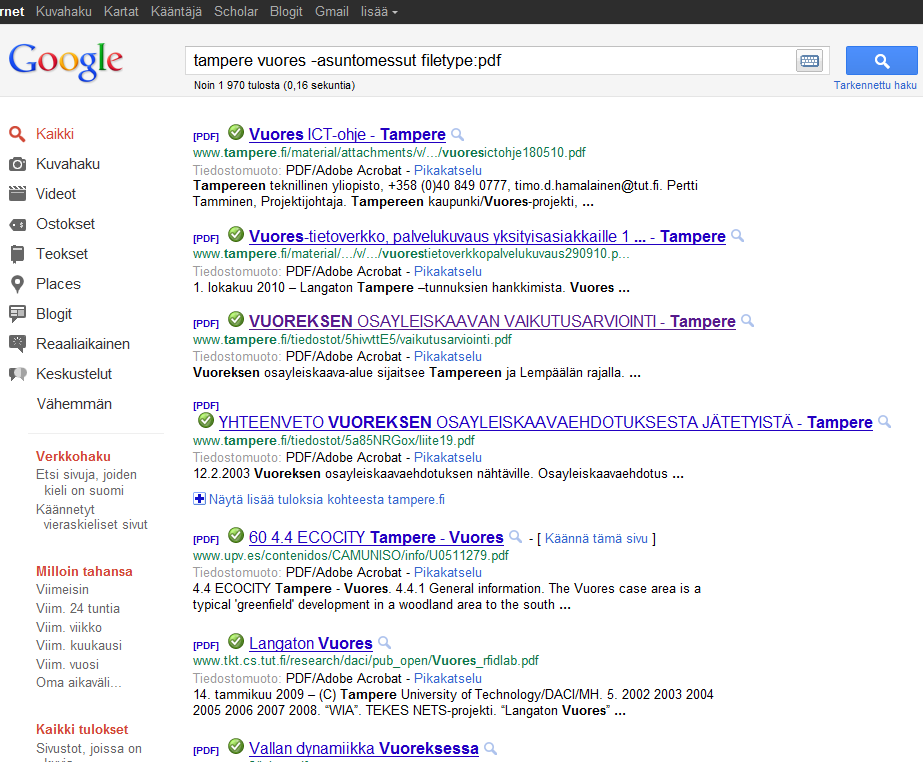Open Tarkennettu haku advanced search link

(x=875, y=85)
